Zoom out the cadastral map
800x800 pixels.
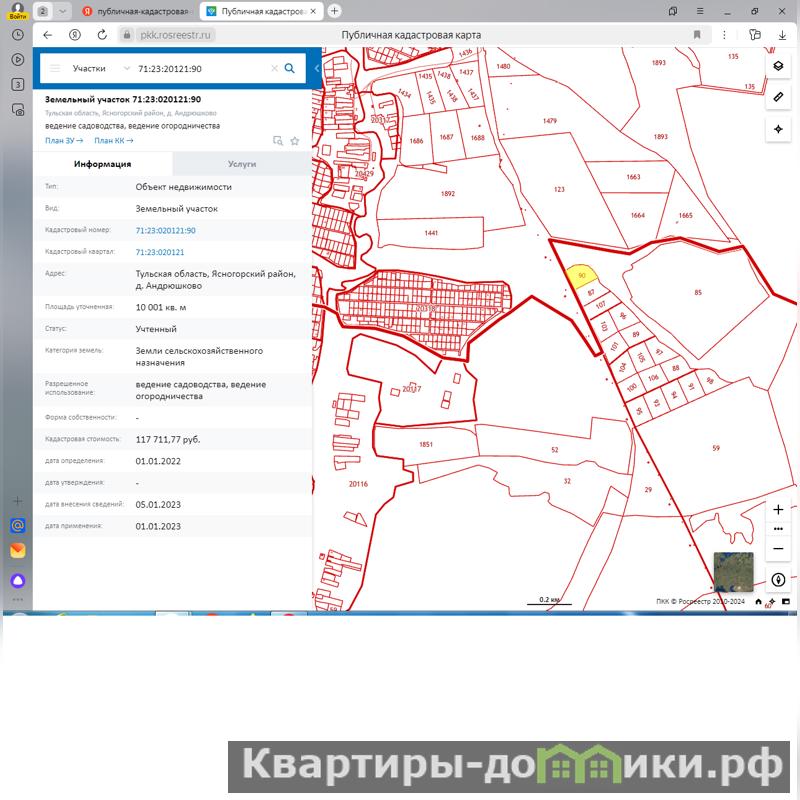[778, 549]
